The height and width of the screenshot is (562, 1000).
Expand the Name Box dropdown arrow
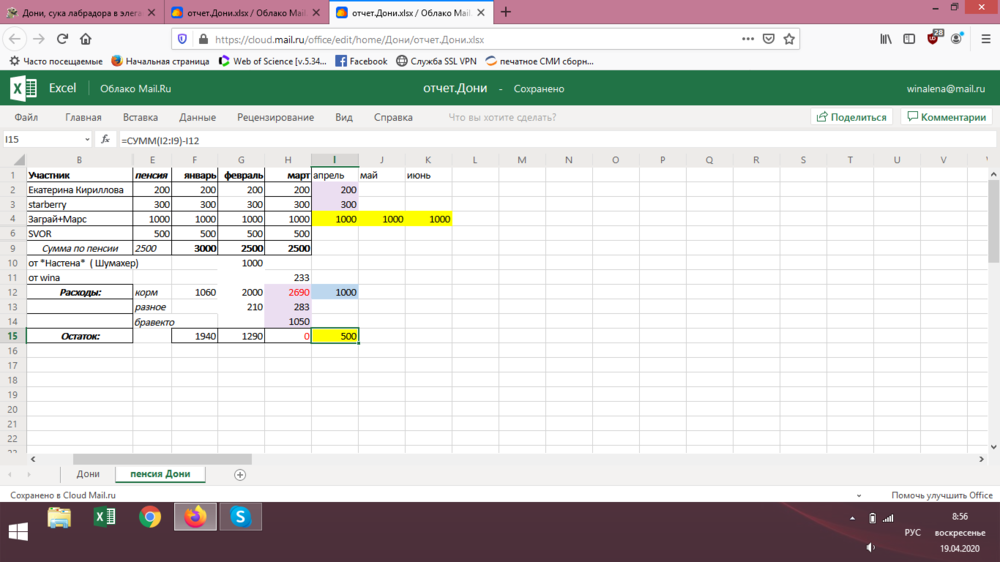(x=87, y=140)
